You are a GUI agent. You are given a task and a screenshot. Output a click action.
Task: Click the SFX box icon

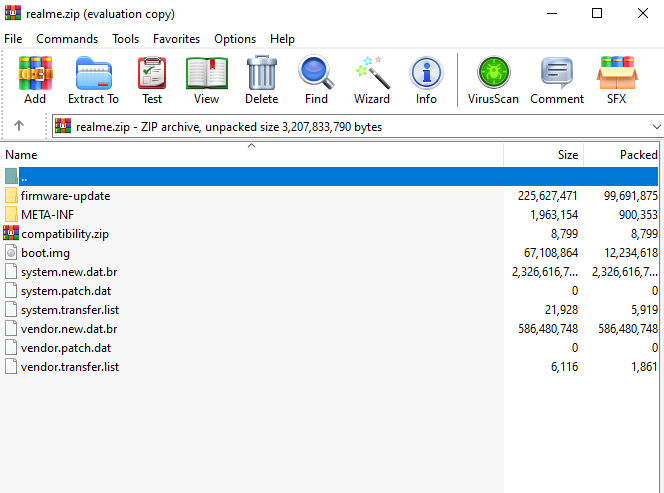(617, 73)
